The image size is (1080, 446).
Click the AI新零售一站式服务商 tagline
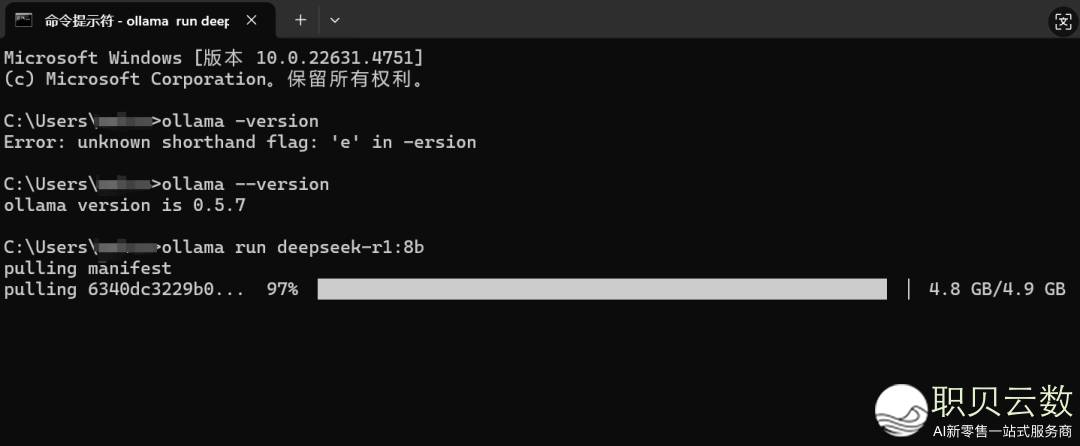coord(1003,432)
